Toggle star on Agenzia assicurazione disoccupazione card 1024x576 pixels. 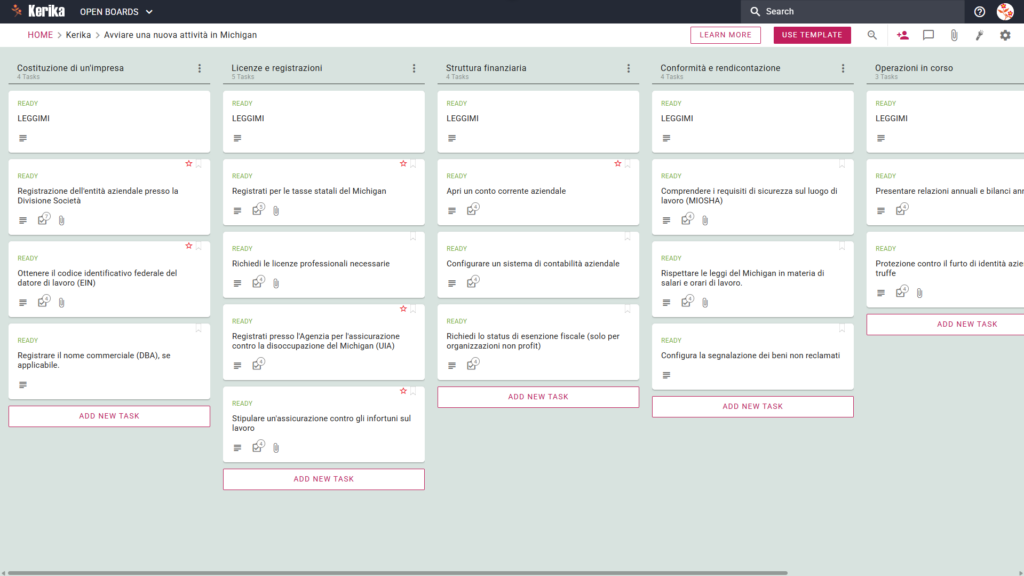point(403,309)
